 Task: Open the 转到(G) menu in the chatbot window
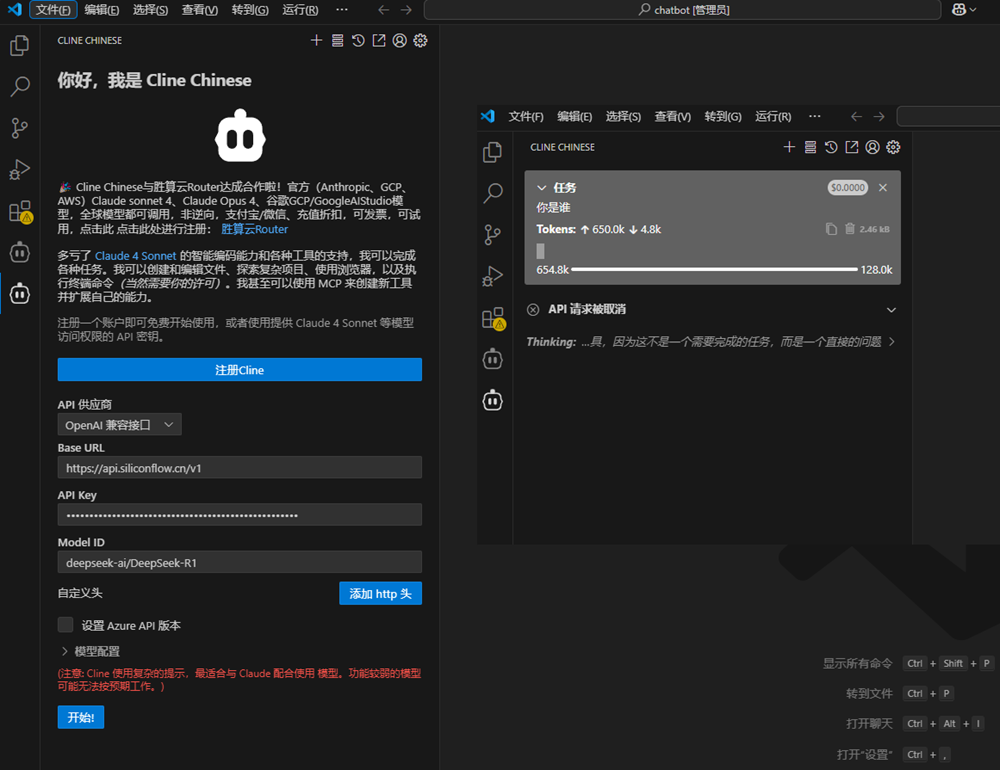tap(250, 10)
